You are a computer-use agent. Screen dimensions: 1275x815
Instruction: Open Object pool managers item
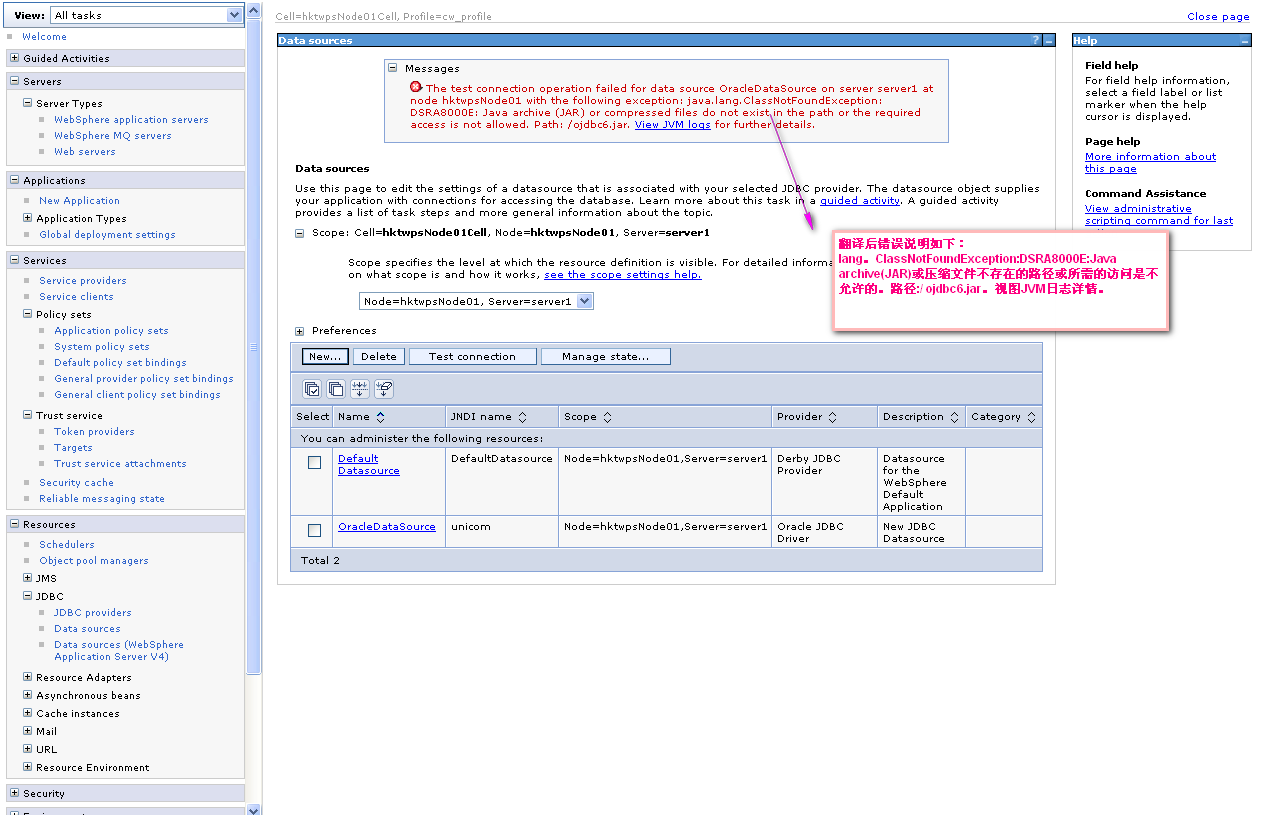tap(94, 561)
